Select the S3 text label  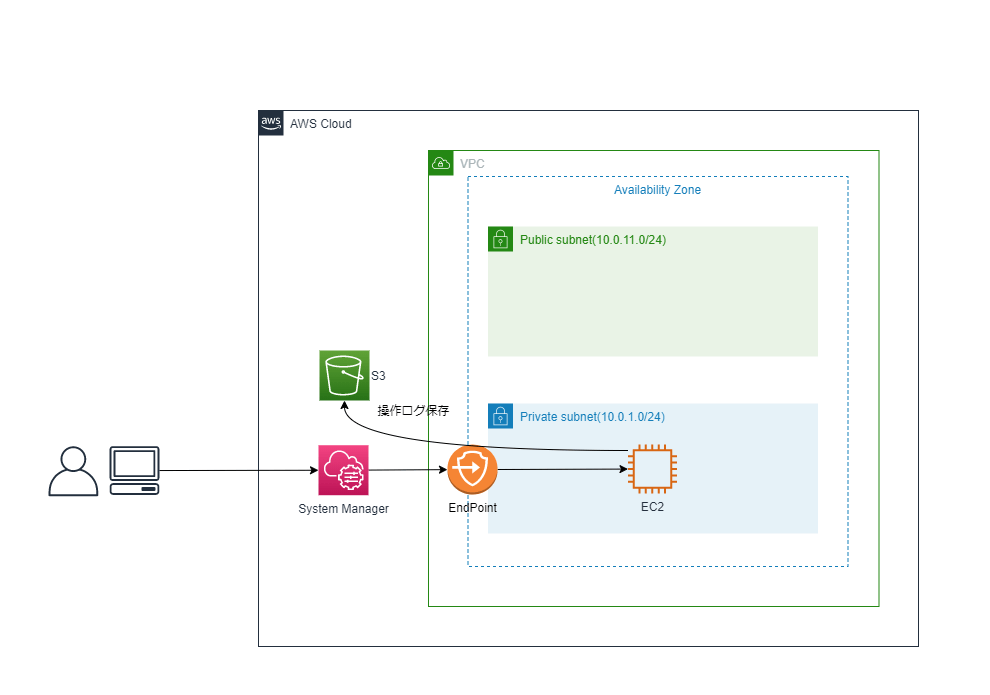(378, 376)
